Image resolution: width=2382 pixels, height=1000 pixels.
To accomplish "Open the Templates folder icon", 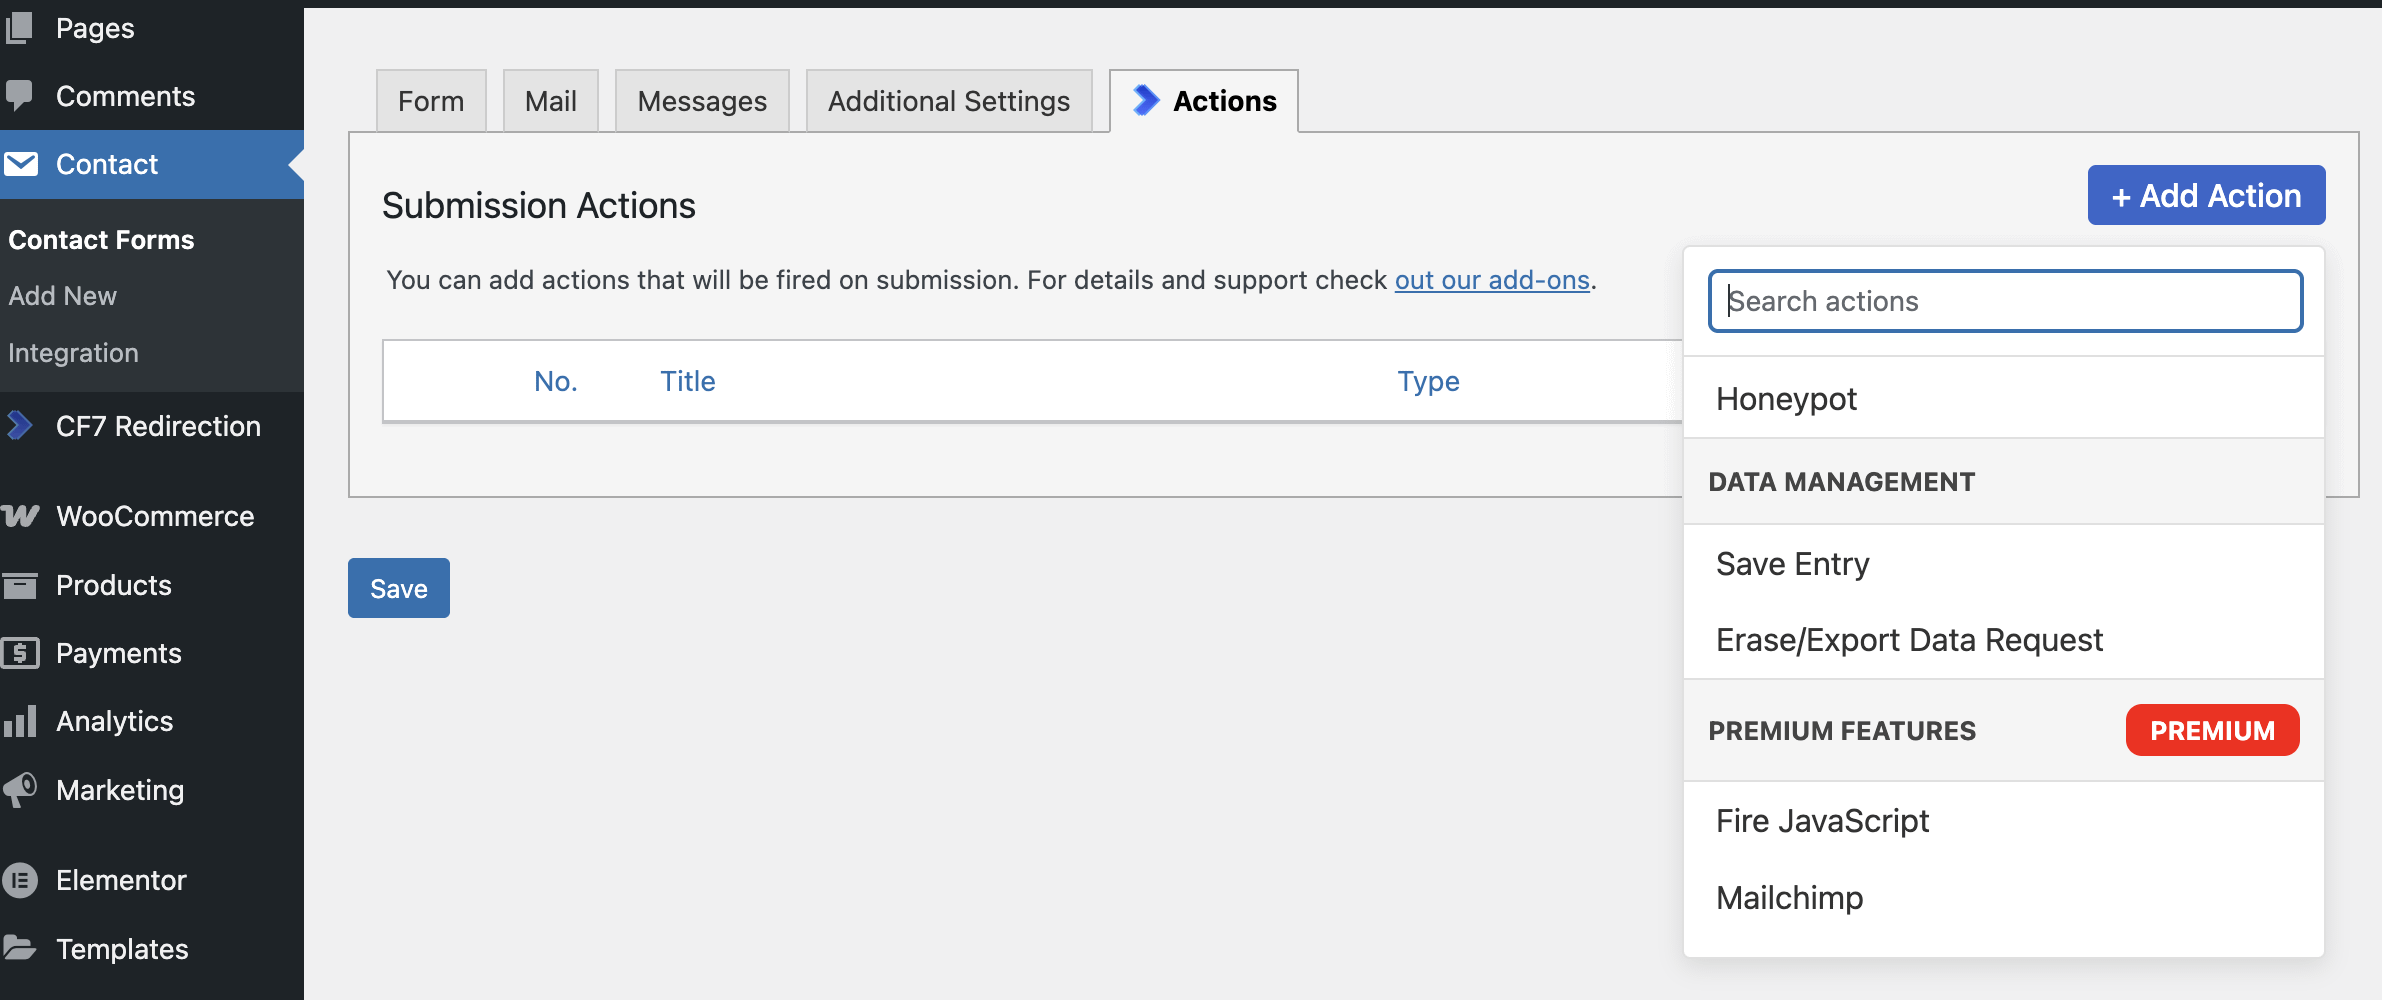I will tap(19, 948).
